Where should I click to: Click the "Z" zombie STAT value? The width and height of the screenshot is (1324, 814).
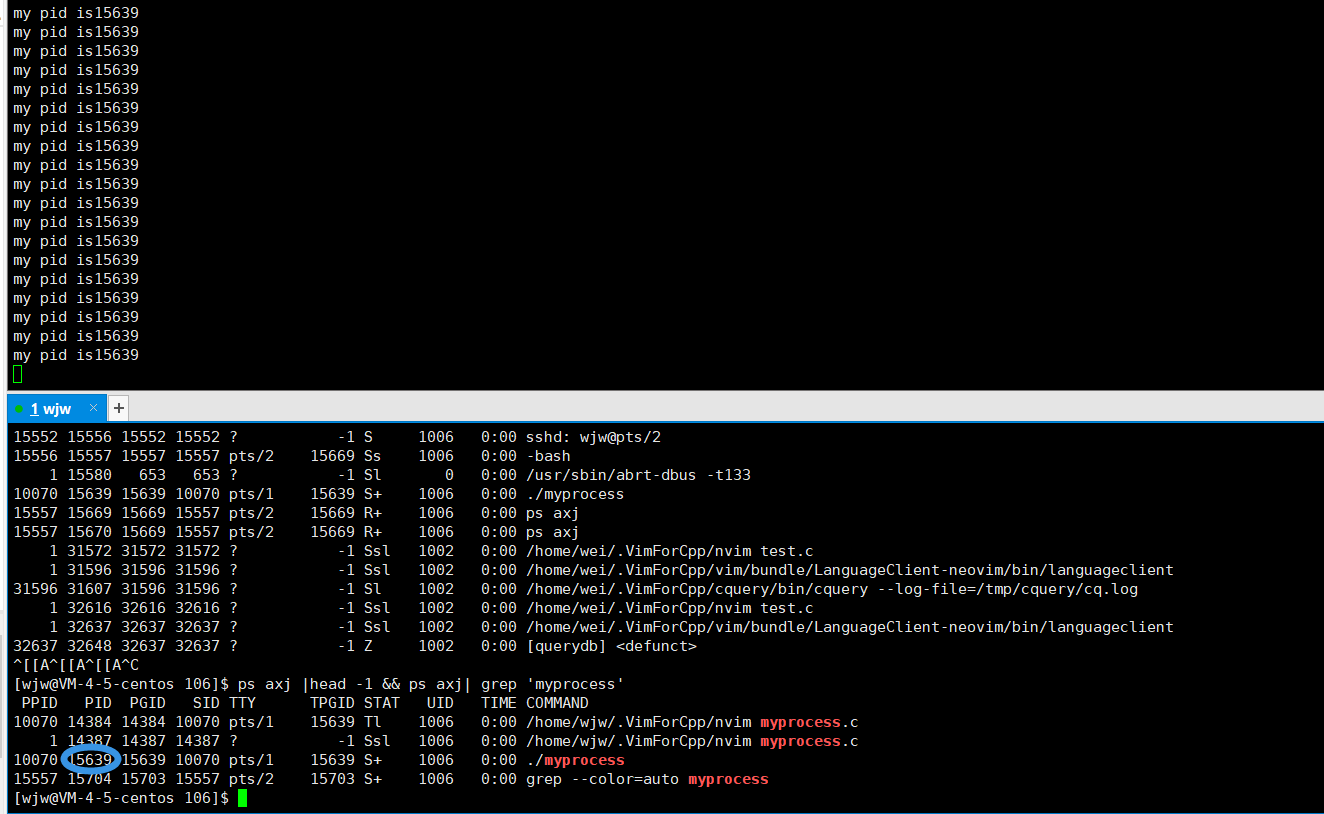coord(369,646)
